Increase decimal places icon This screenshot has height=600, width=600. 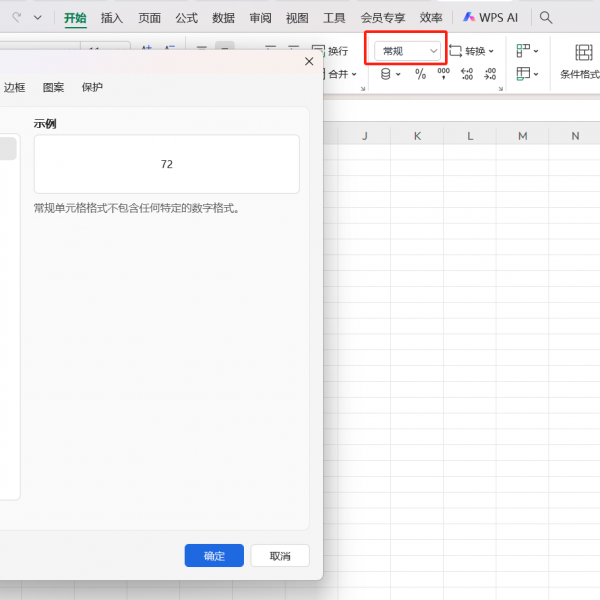click(467, 74)
